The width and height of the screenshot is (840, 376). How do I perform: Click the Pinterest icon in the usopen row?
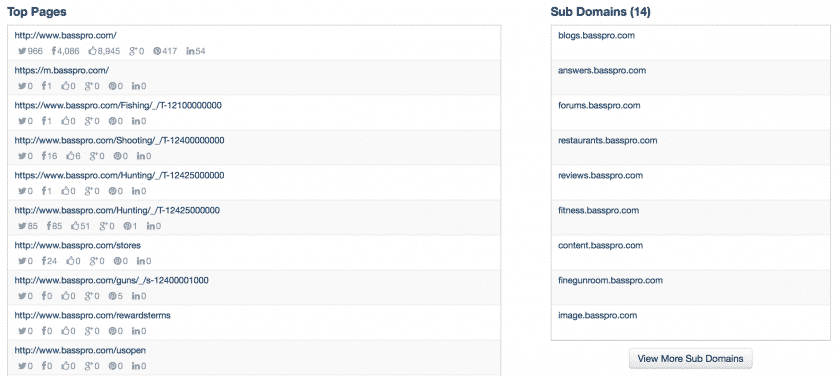(x=113, y=366)
